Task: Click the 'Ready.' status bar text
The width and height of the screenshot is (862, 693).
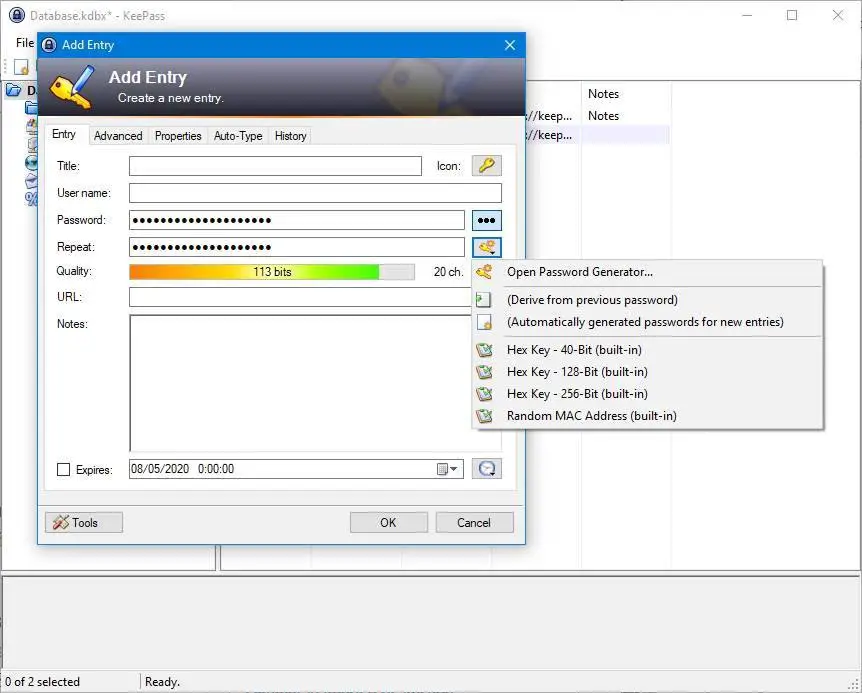Action: click(162, 681)
